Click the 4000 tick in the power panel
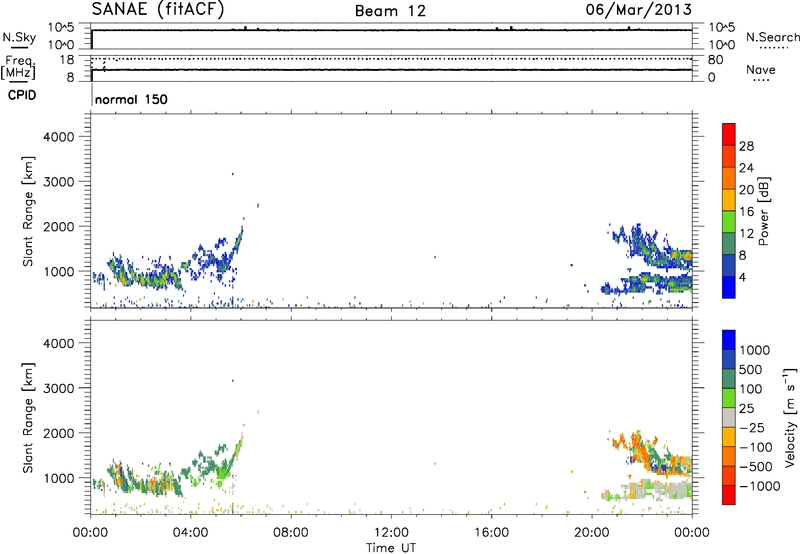The width and height of the screenshot is (800, 554). coord(58,137)
